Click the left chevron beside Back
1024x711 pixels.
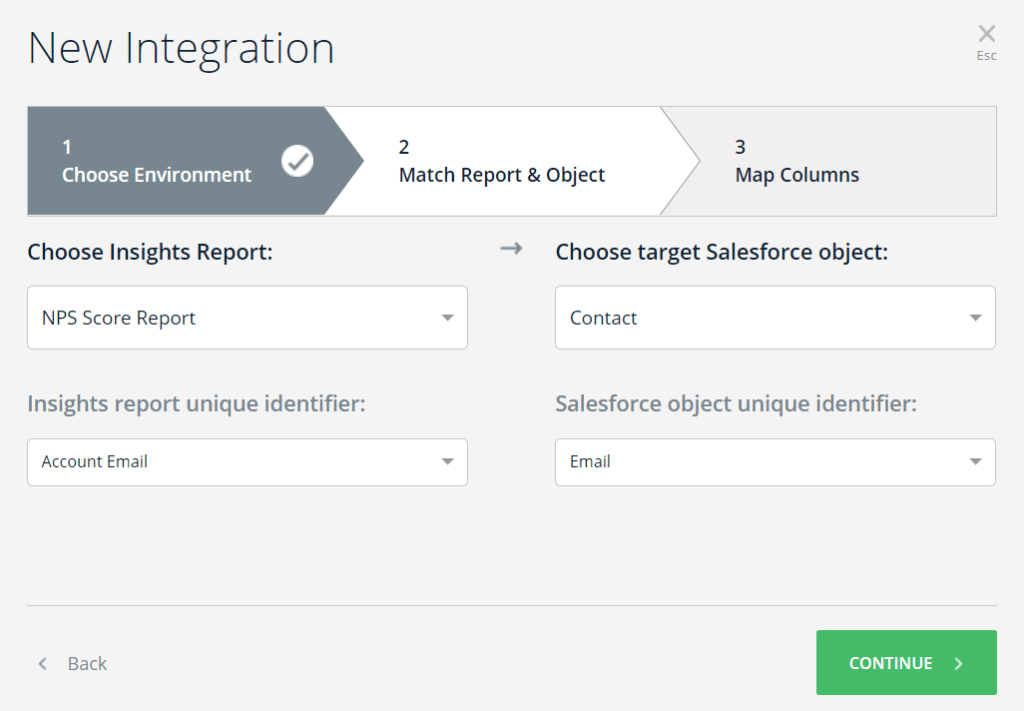coord(42,663)
